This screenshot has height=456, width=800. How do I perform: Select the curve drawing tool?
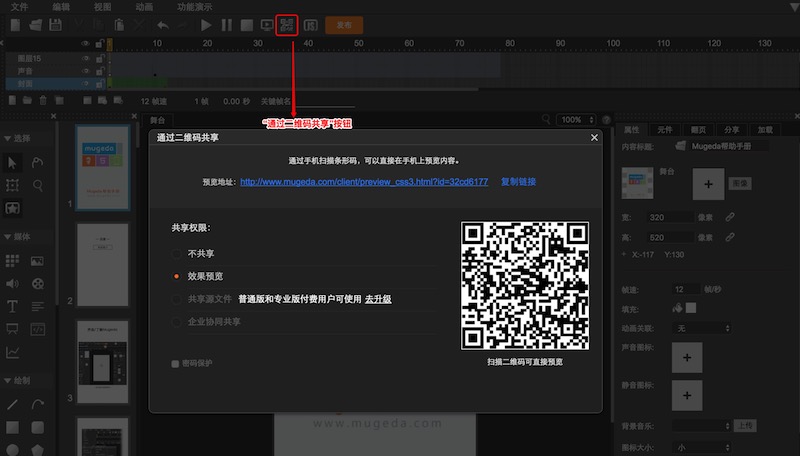click(38, 404)
